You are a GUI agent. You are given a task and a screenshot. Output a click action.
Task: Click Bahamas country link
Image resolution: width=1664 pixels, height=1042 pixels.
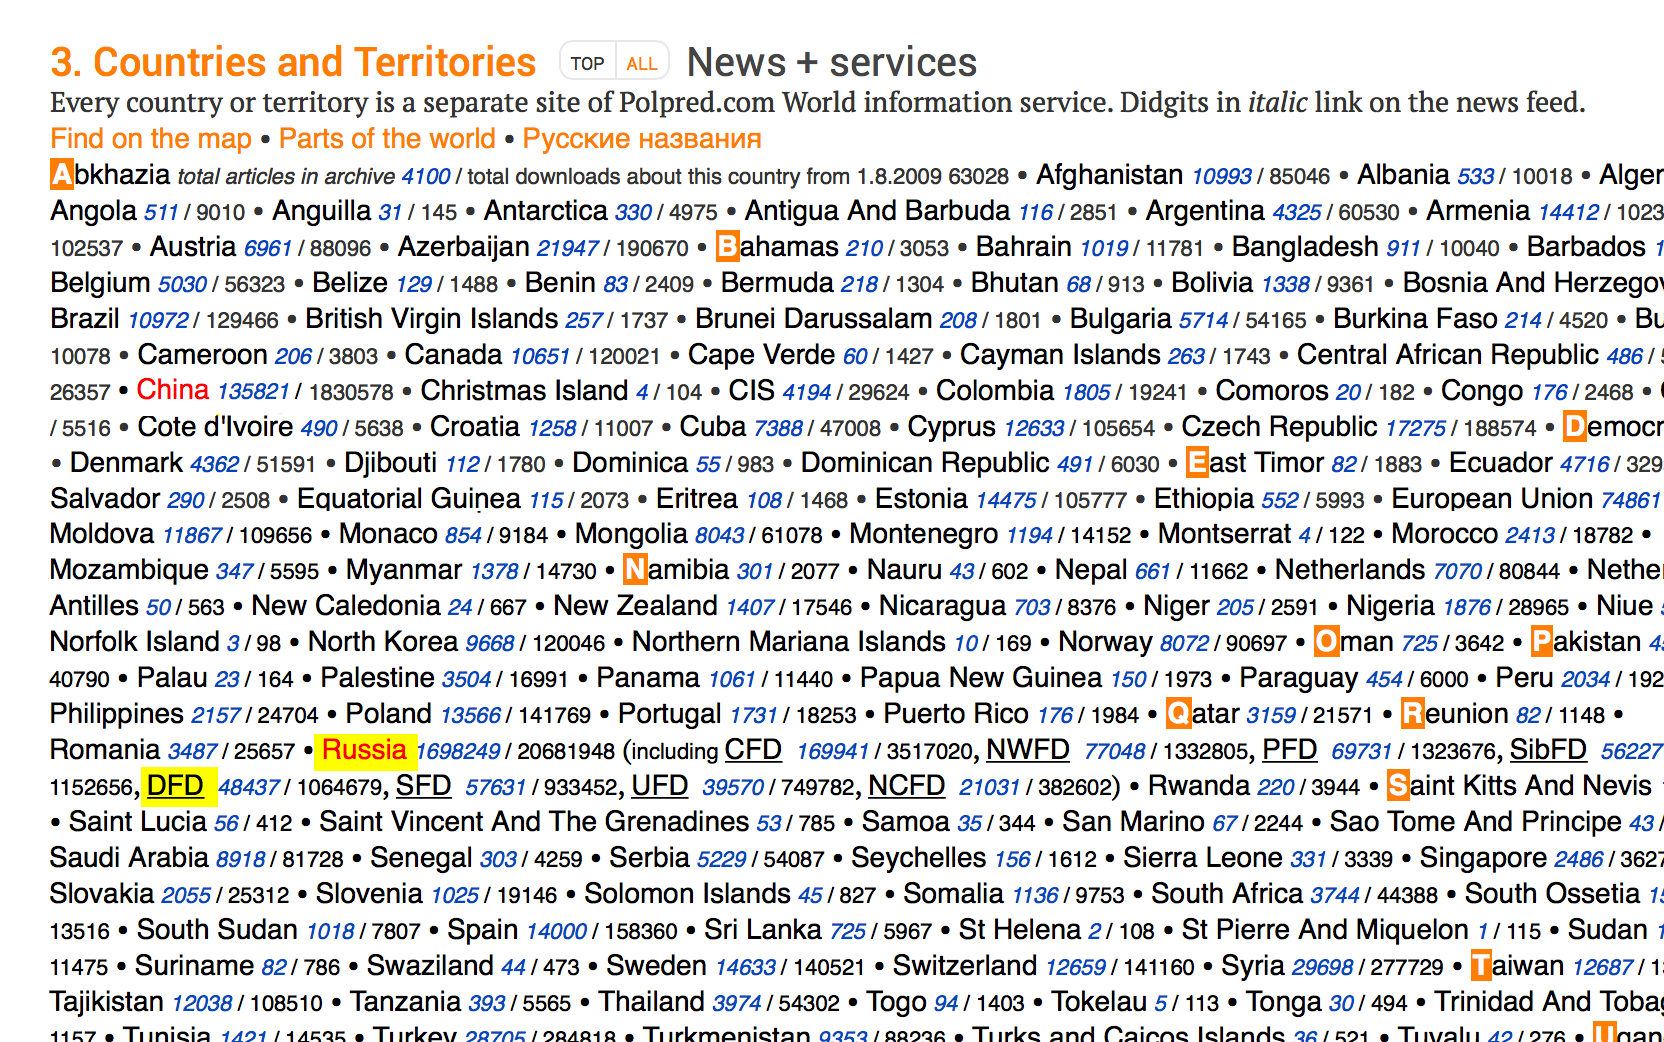pos(777,247)
